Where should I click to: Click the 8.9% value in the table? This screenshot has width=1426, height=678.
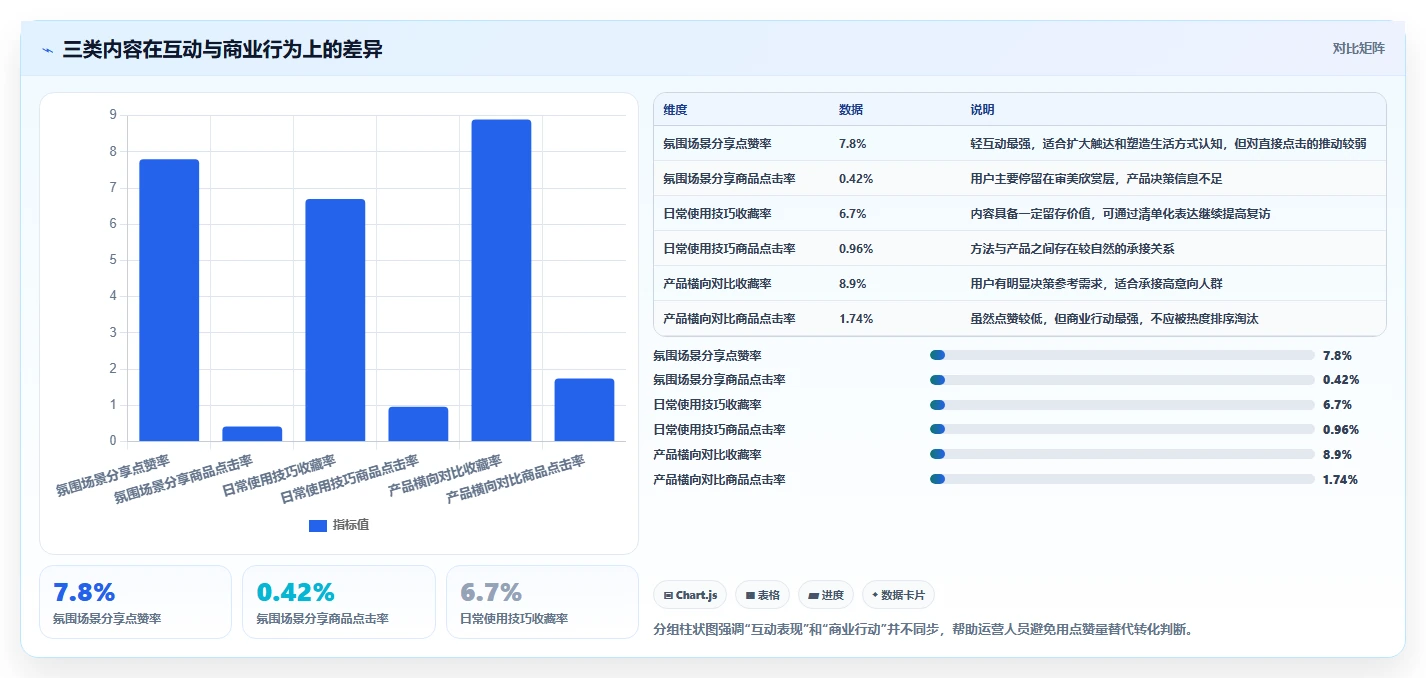tap(853, 284)
